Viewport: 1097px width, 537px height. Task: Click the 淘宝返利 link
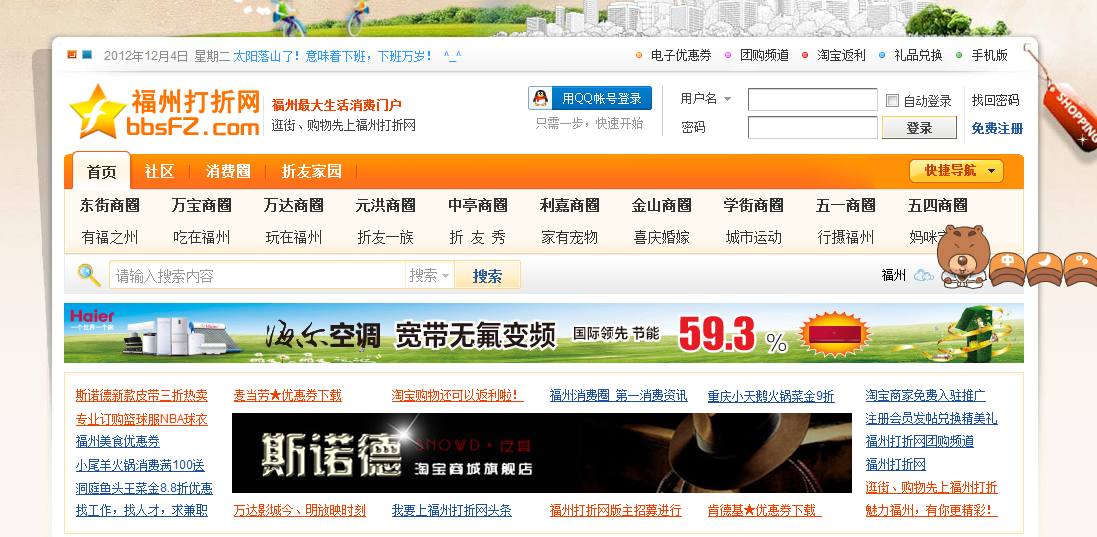[842, 55]
